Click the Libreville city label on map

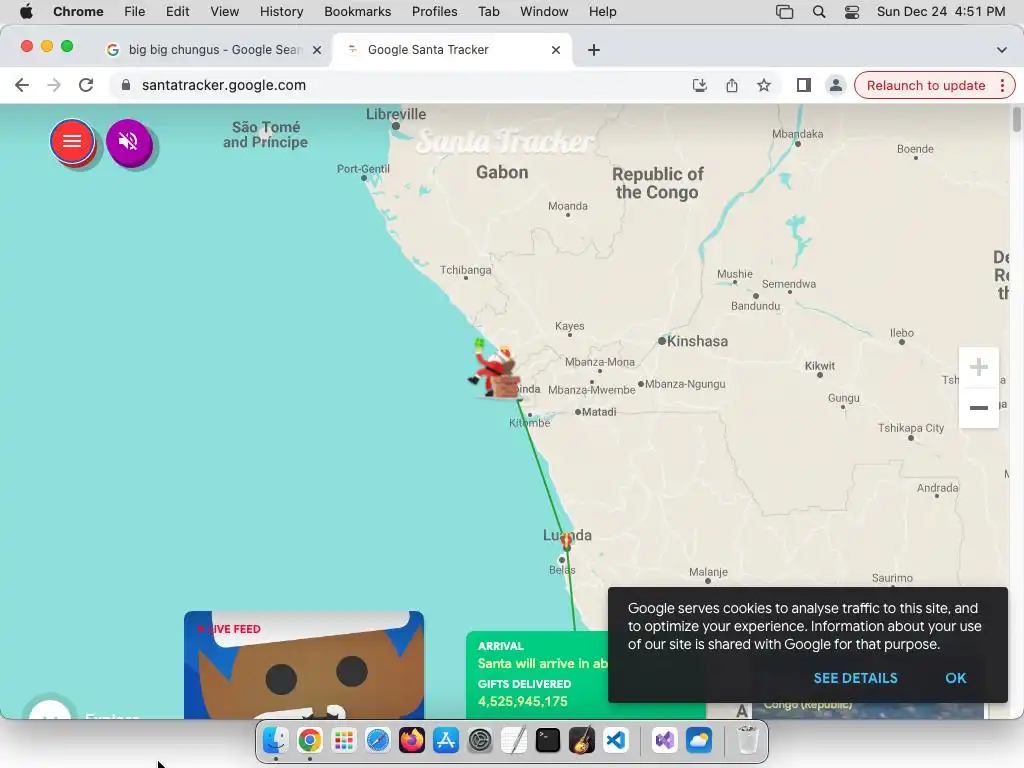click(396, 114)
